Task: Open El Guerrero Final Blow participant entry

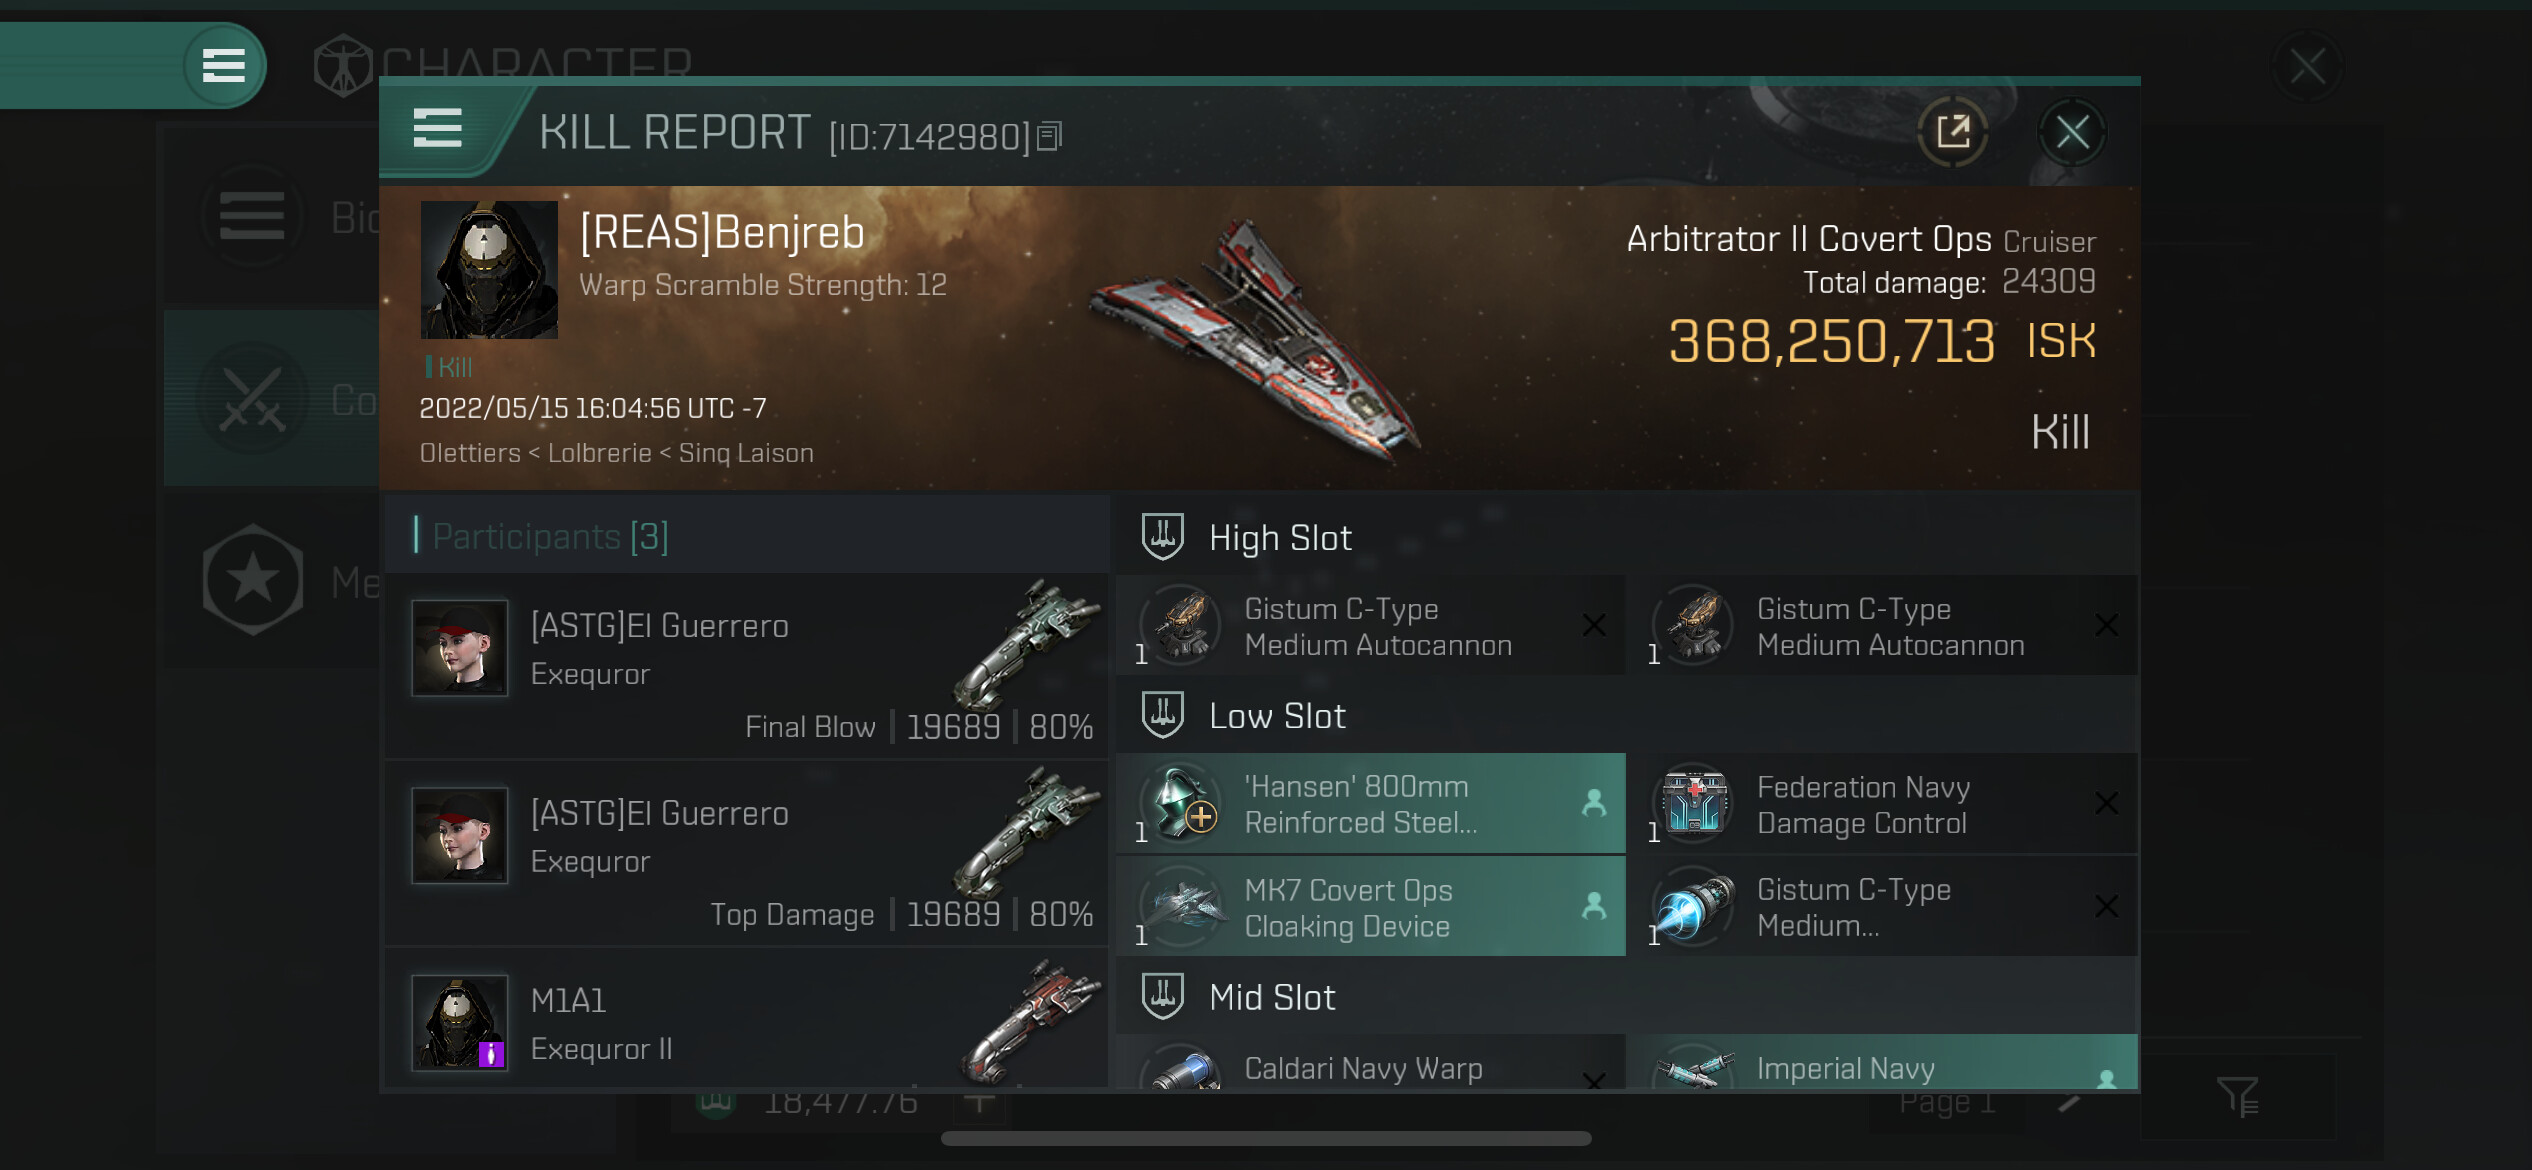Action: tap(747, 666)
